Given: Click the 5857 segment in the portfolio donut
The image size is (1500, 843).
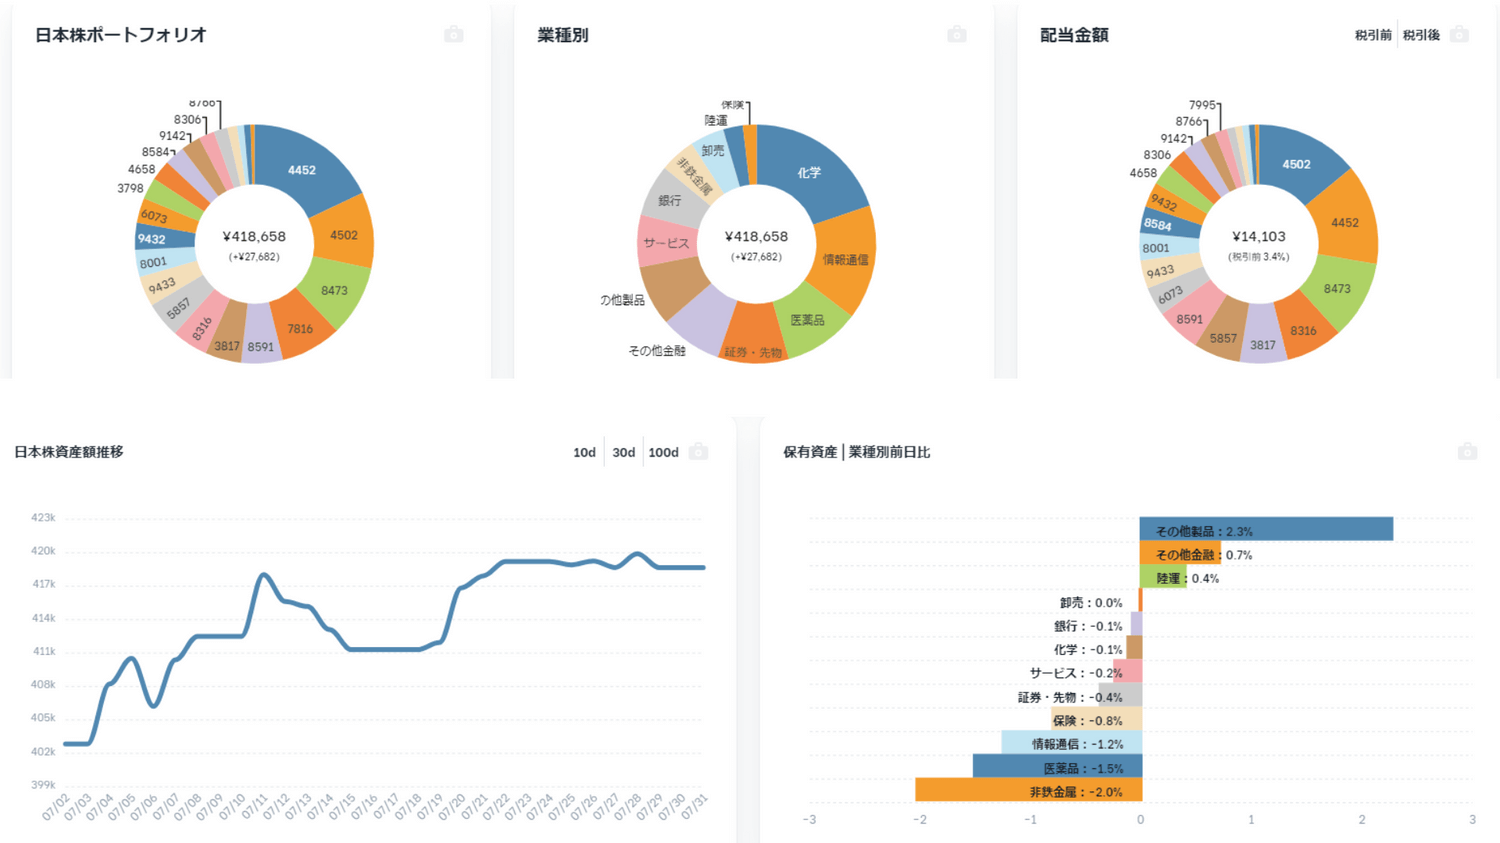Looking at the screenshot, I should [179, 309].
